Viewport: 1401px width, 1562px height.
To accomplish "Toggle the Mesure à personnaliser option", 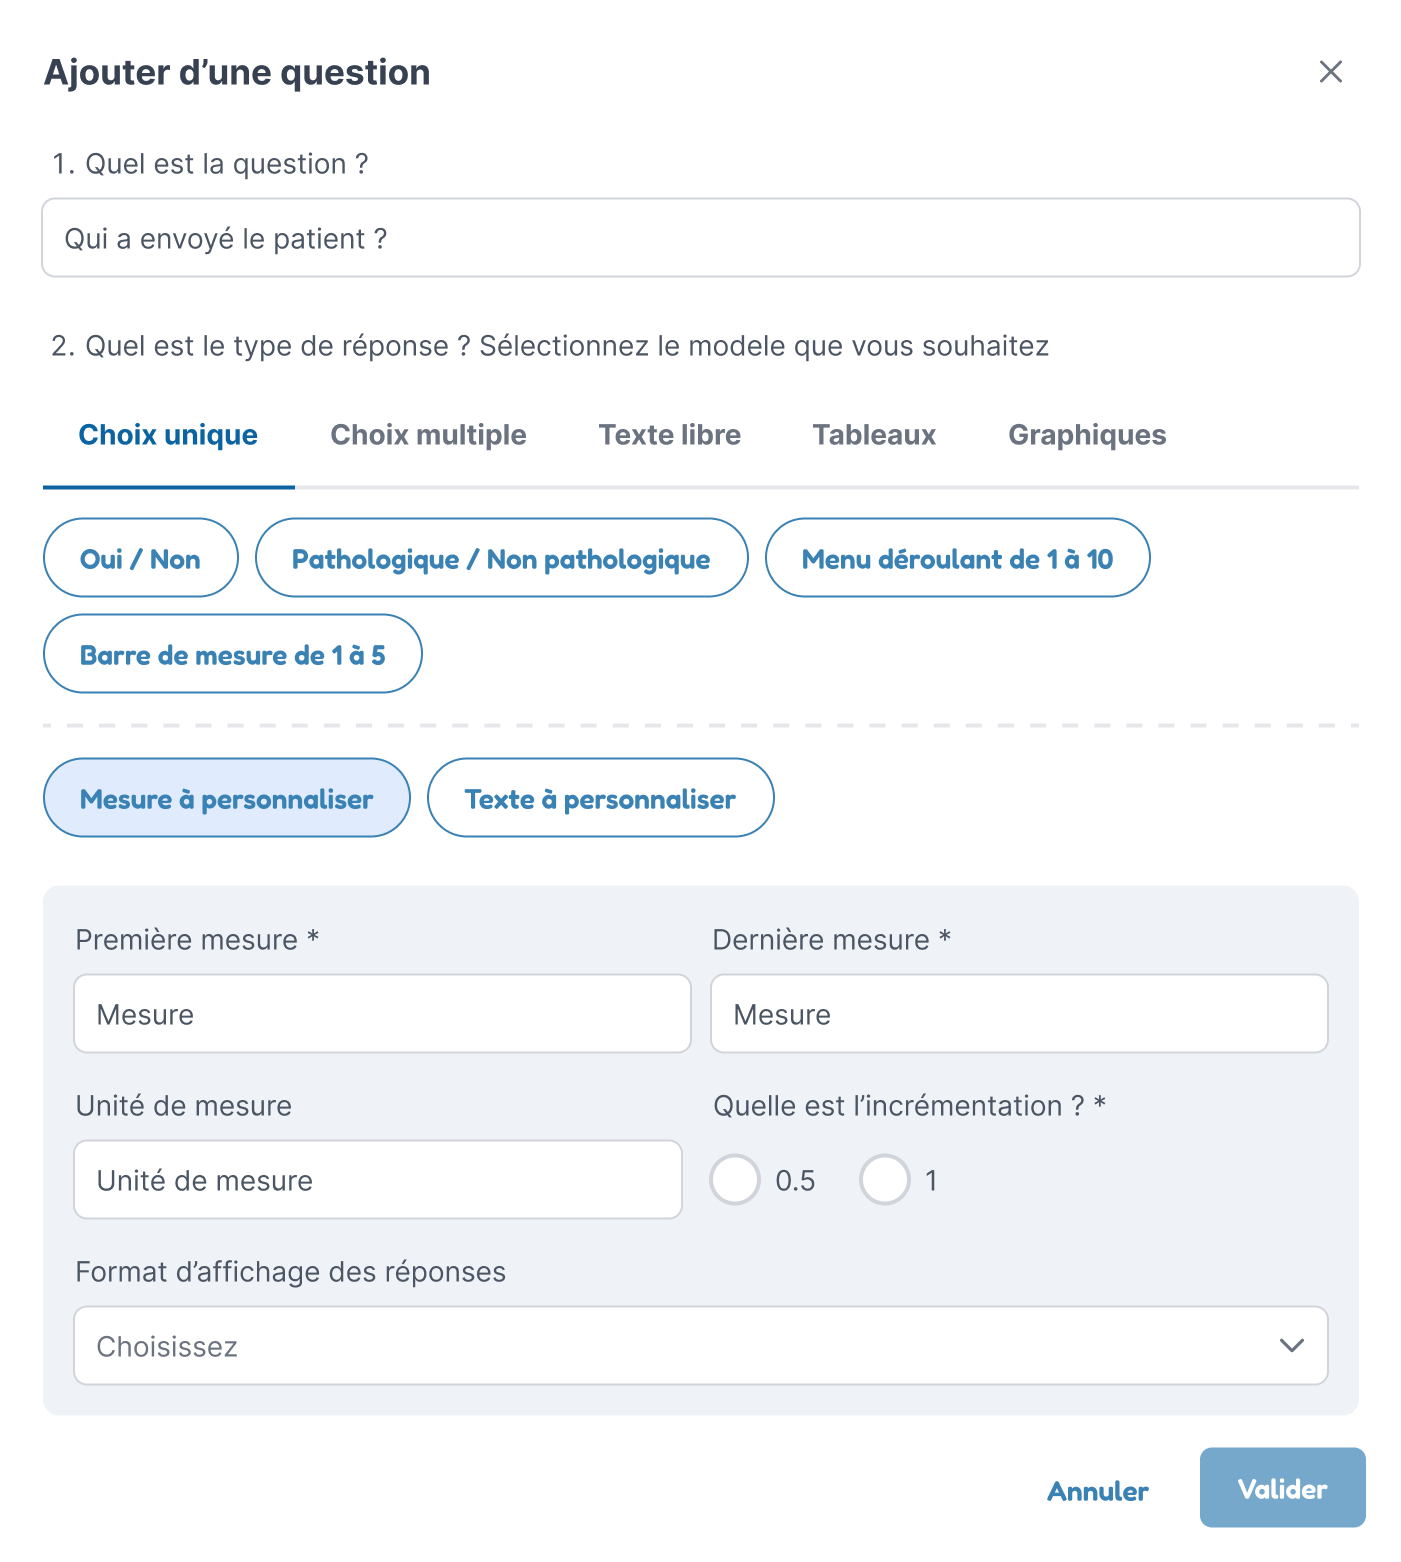I will [226, 798].
